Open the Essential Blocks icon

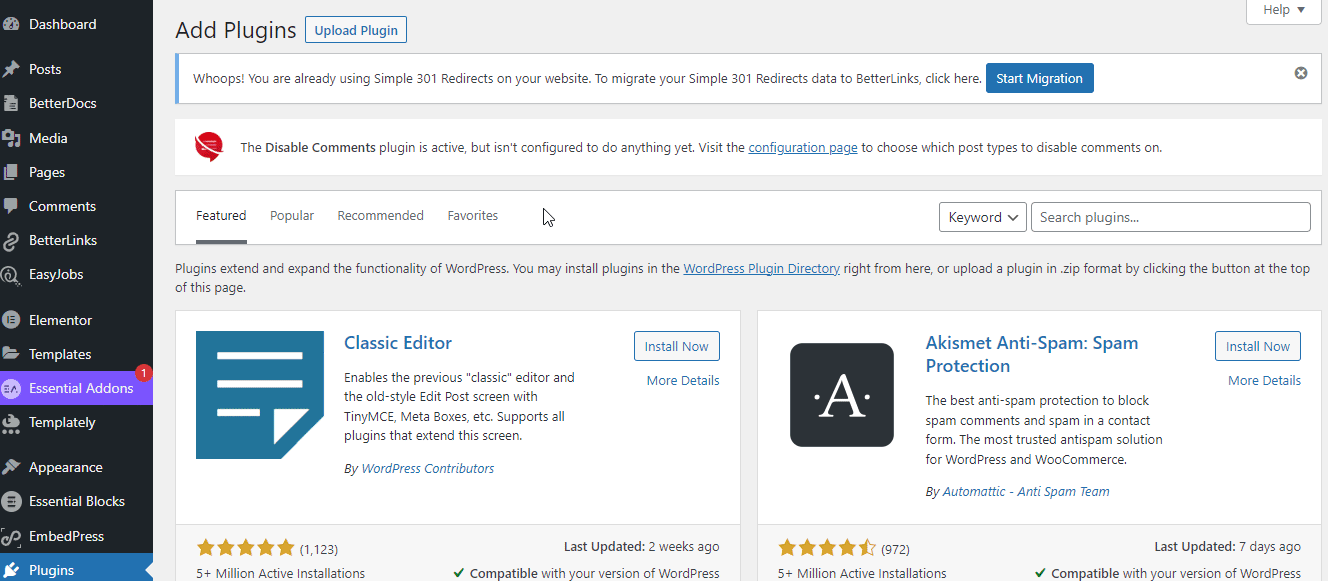[11, 501]
